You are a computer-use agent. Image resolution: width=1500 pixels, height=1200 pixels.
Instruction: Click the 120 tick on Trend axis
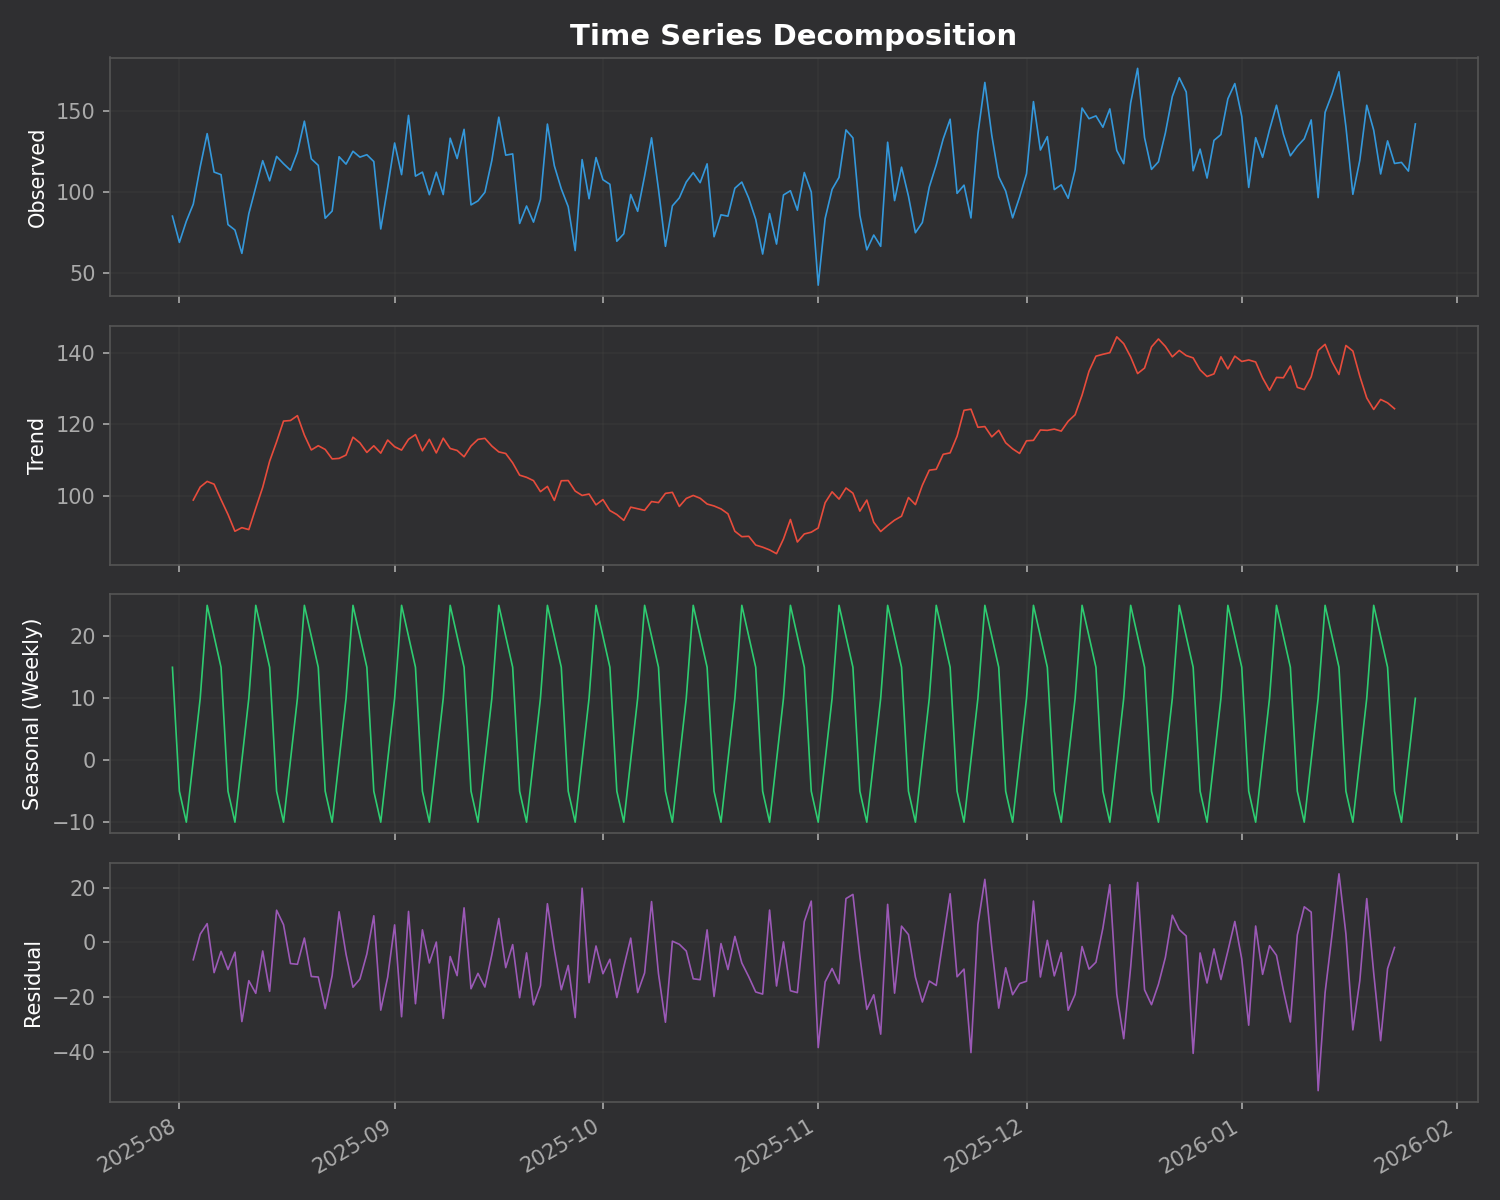(x=81, y=425)
